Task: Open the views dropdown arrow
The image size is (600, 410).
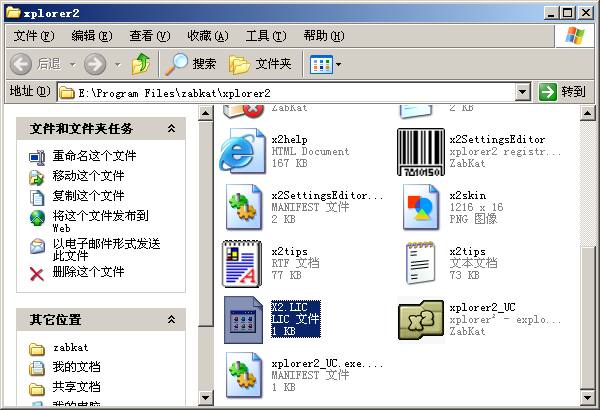Action: (338, 64)
